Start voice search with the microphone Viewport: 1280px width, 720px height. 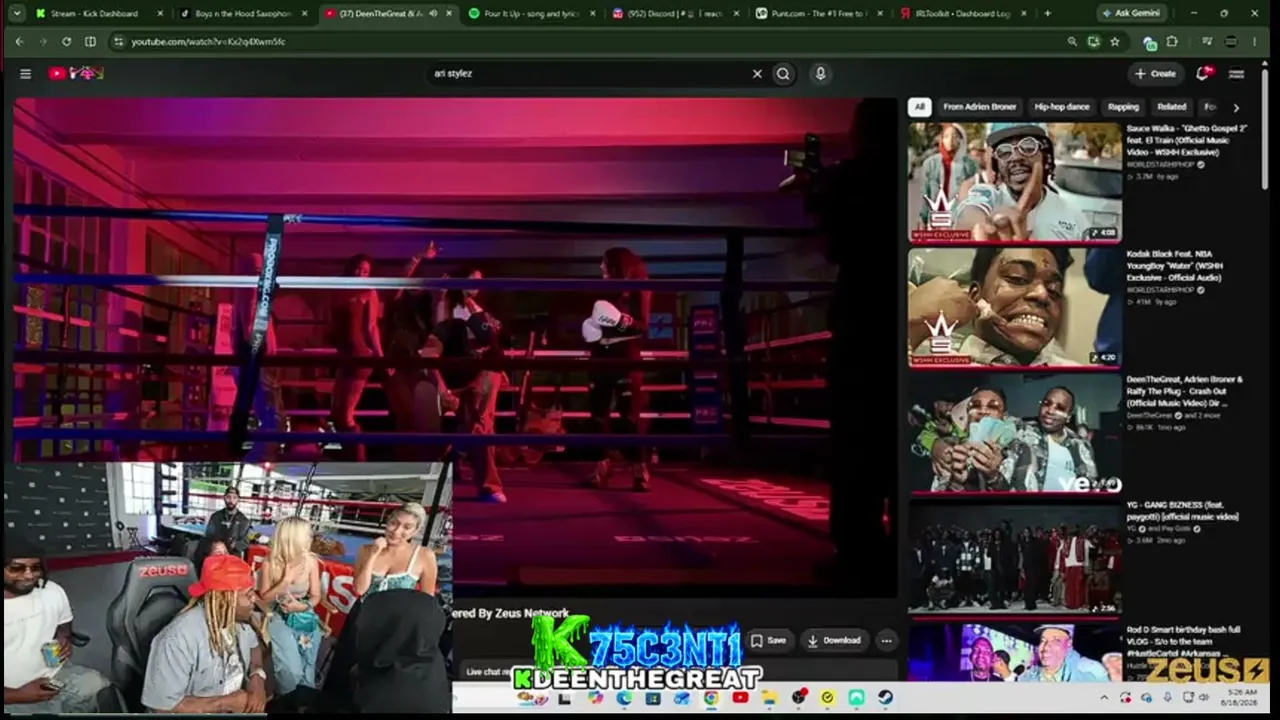(x=820, y=73)
